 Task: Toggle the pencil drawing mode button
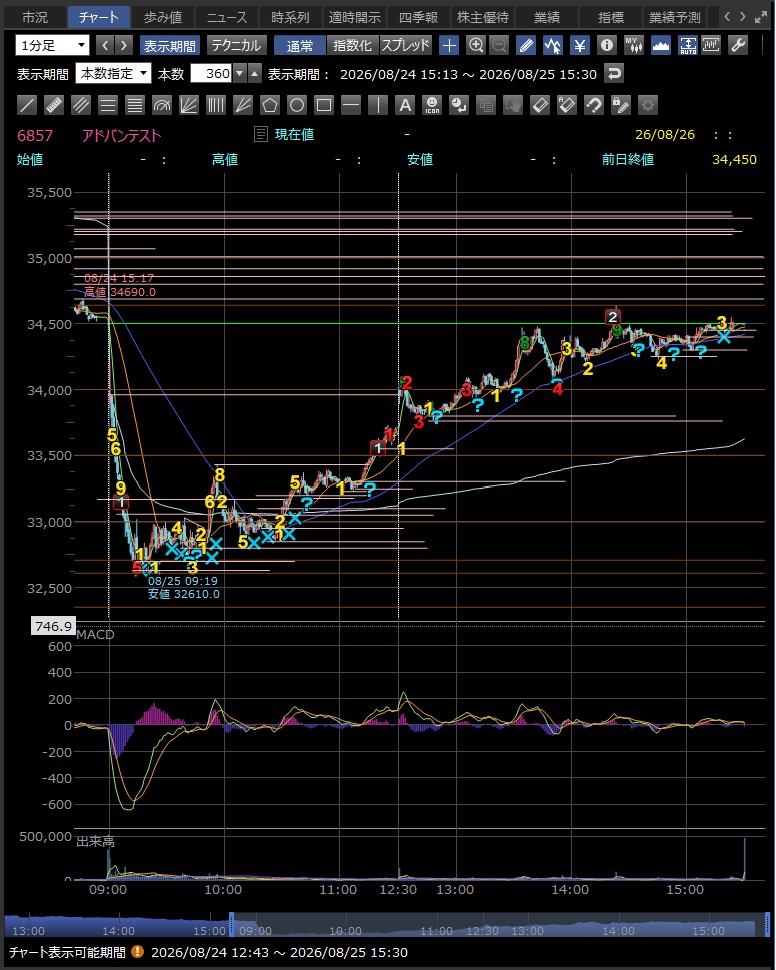pos(526,45)
